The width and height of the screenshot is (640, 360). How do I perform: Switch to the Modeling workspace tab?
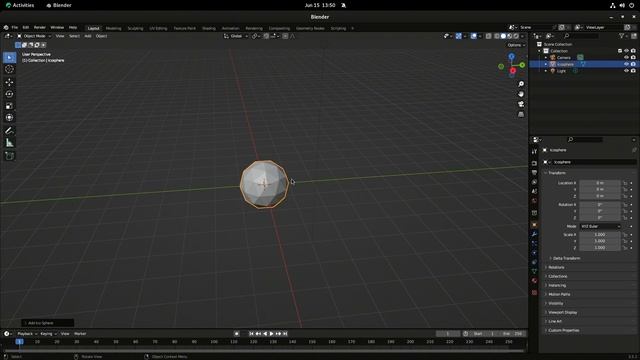point(113,28)
